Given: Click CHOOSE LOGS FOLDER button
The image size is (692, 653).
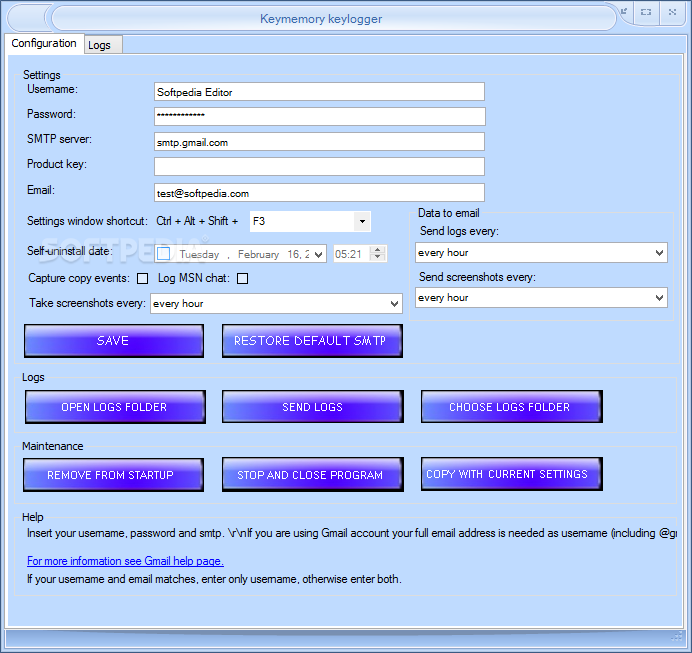Looking at the screenshot, I should [x=511, y=406].
